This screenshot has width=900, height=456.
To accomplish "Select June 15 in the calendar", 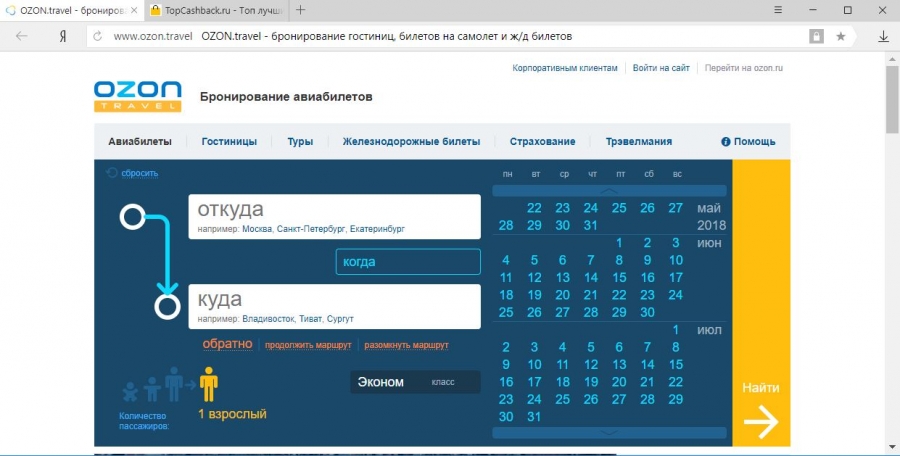I will click(x=619, y=277).
